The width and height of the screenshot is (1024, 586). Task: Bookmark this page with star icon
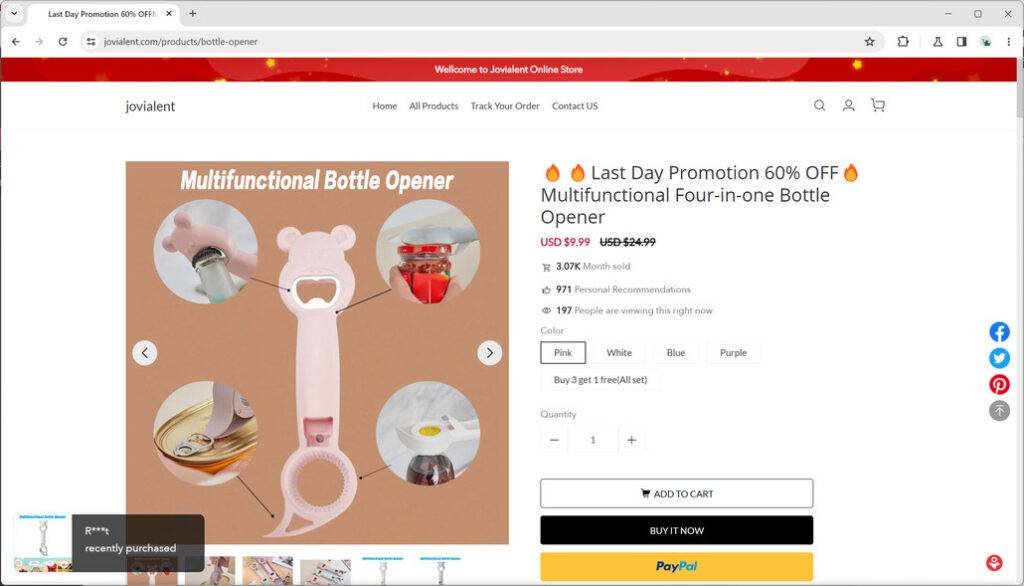click(x=869, y=42)
